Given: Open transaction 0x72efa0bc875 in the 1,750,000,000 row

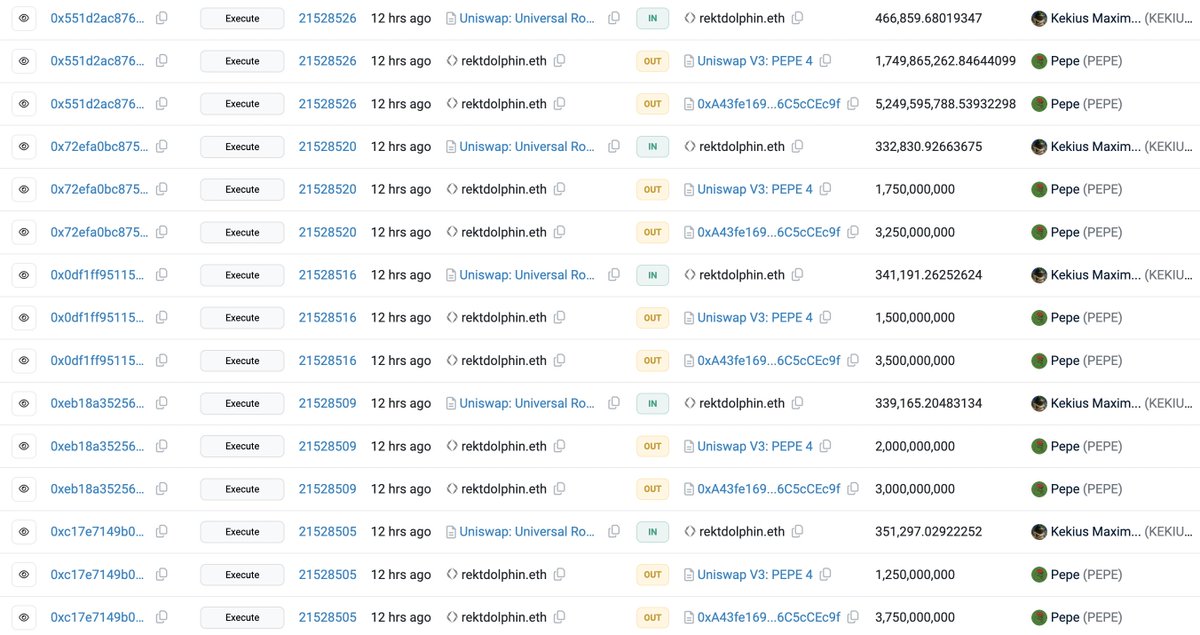Looking at the screenshot, I should (x=99, y=189).
